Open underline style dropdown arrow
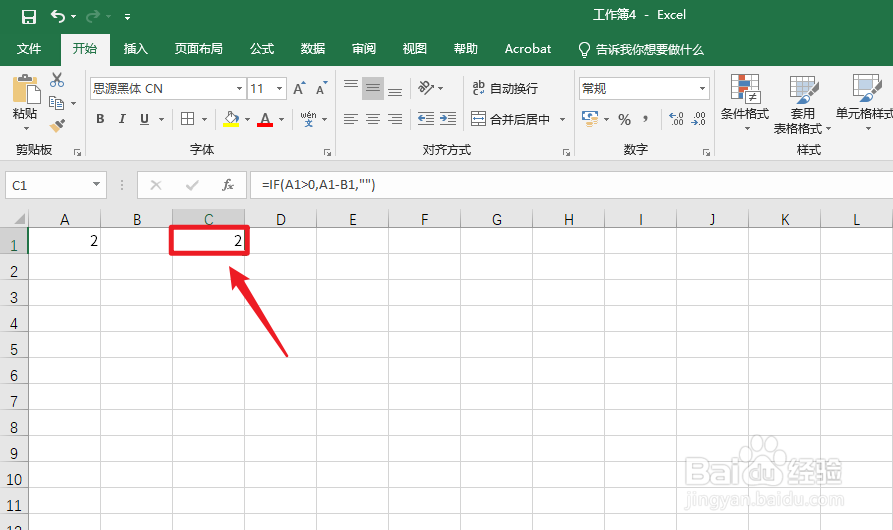 pos(161,120)
